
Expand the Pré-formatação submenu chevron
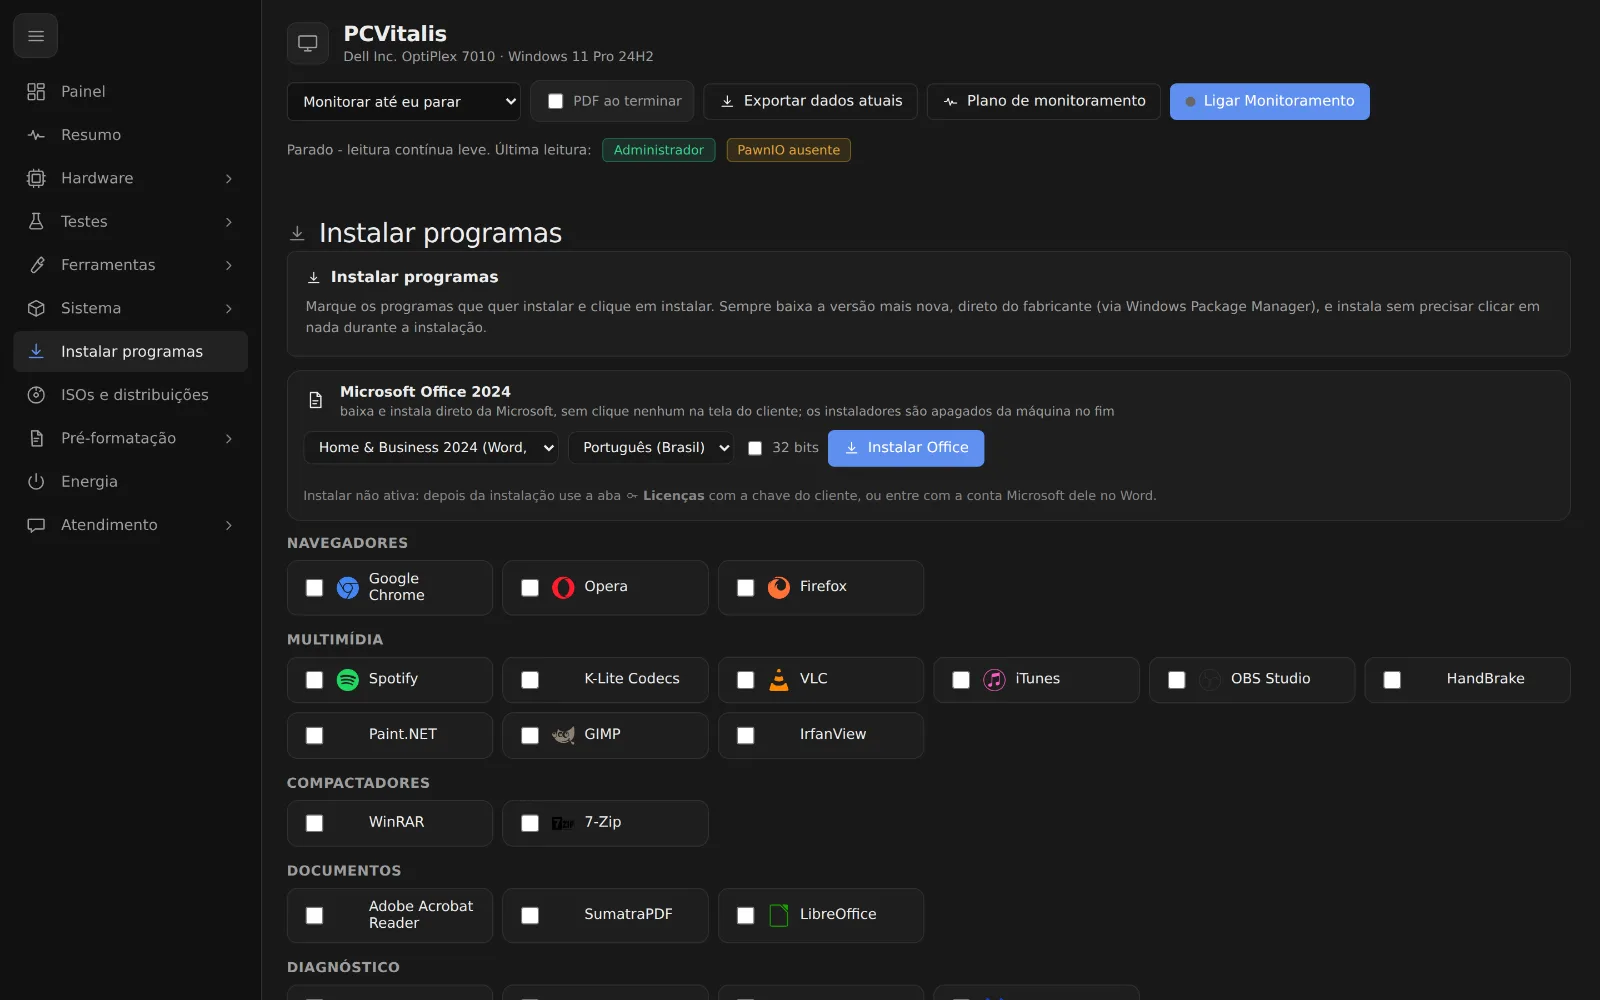[229, 438]
